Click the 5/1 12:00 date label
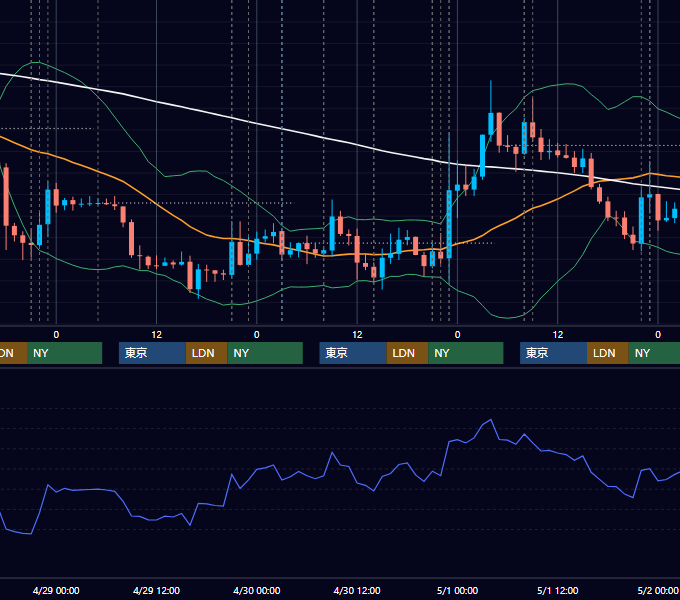Viewport: 680px width, 600px height. point(558,590)
